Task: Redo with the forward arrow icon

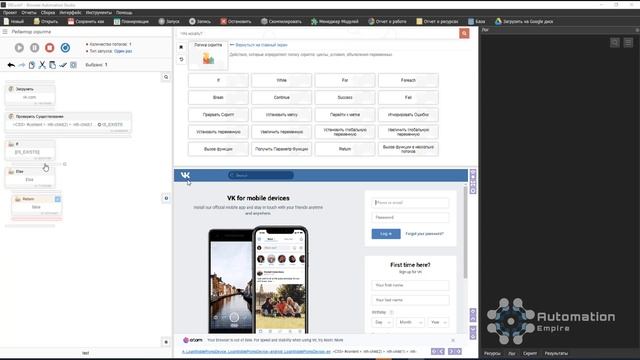Action: click(22, 65)
